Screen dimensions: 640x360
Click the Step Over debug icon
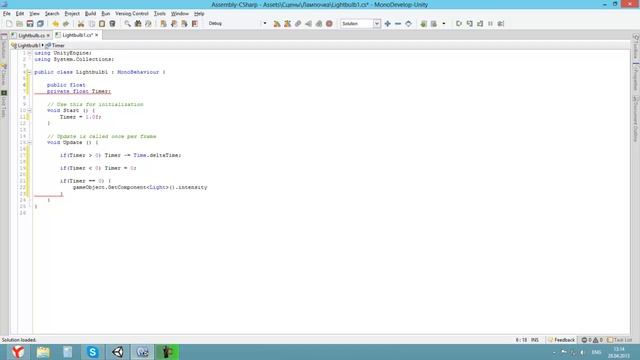[459, 24]
